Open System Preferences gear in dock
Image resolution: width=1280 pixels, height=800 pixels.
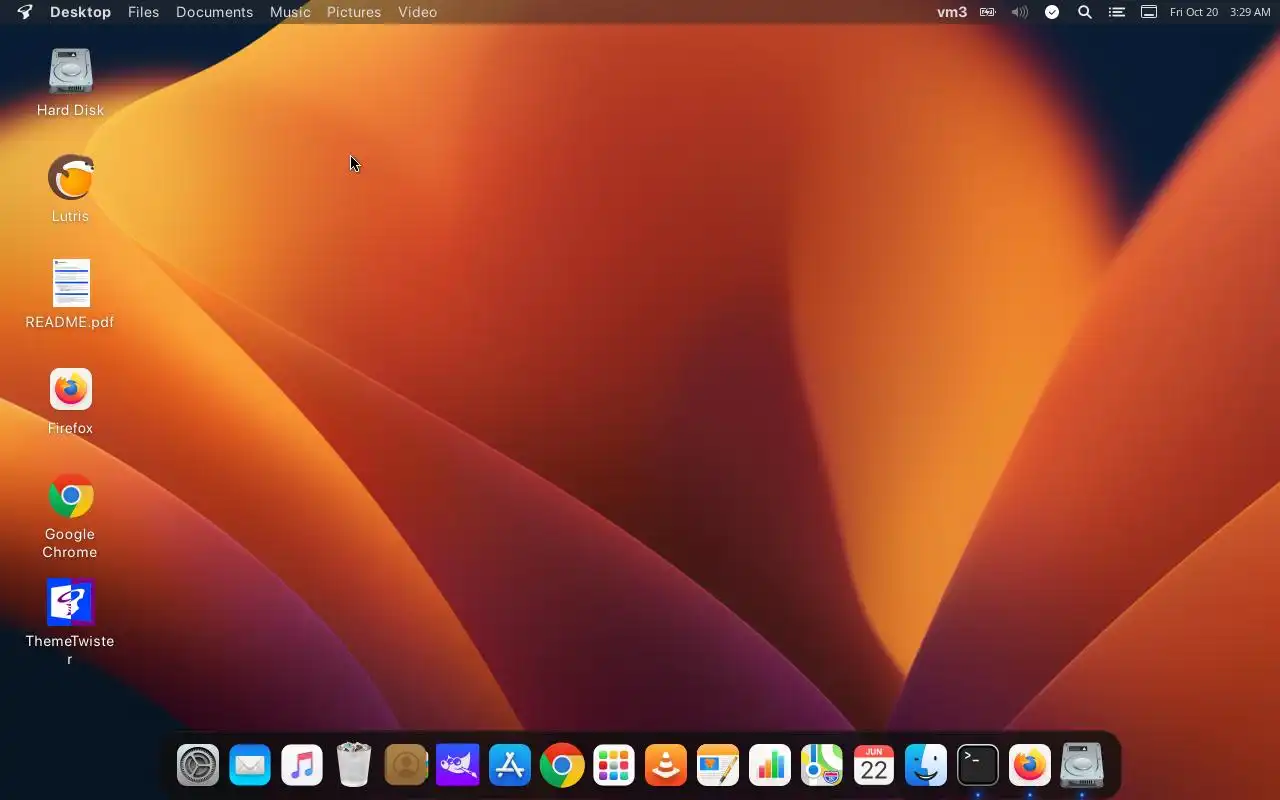(198, 766)
